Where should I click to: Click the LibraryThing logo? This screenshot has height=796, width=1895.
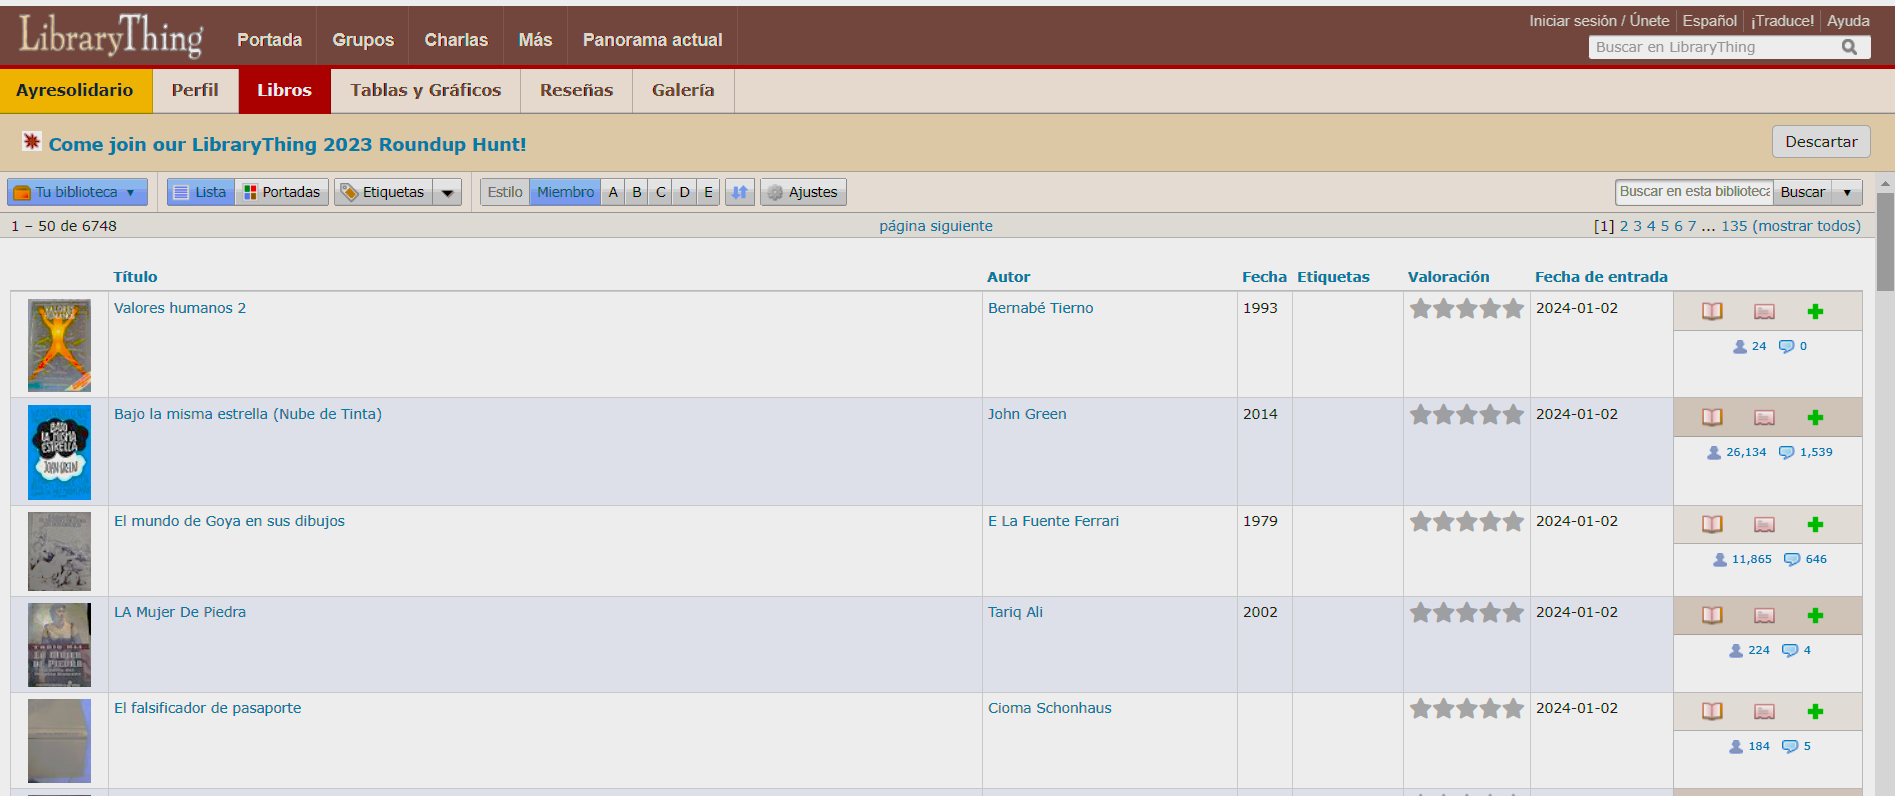click(x=111, y=36)
